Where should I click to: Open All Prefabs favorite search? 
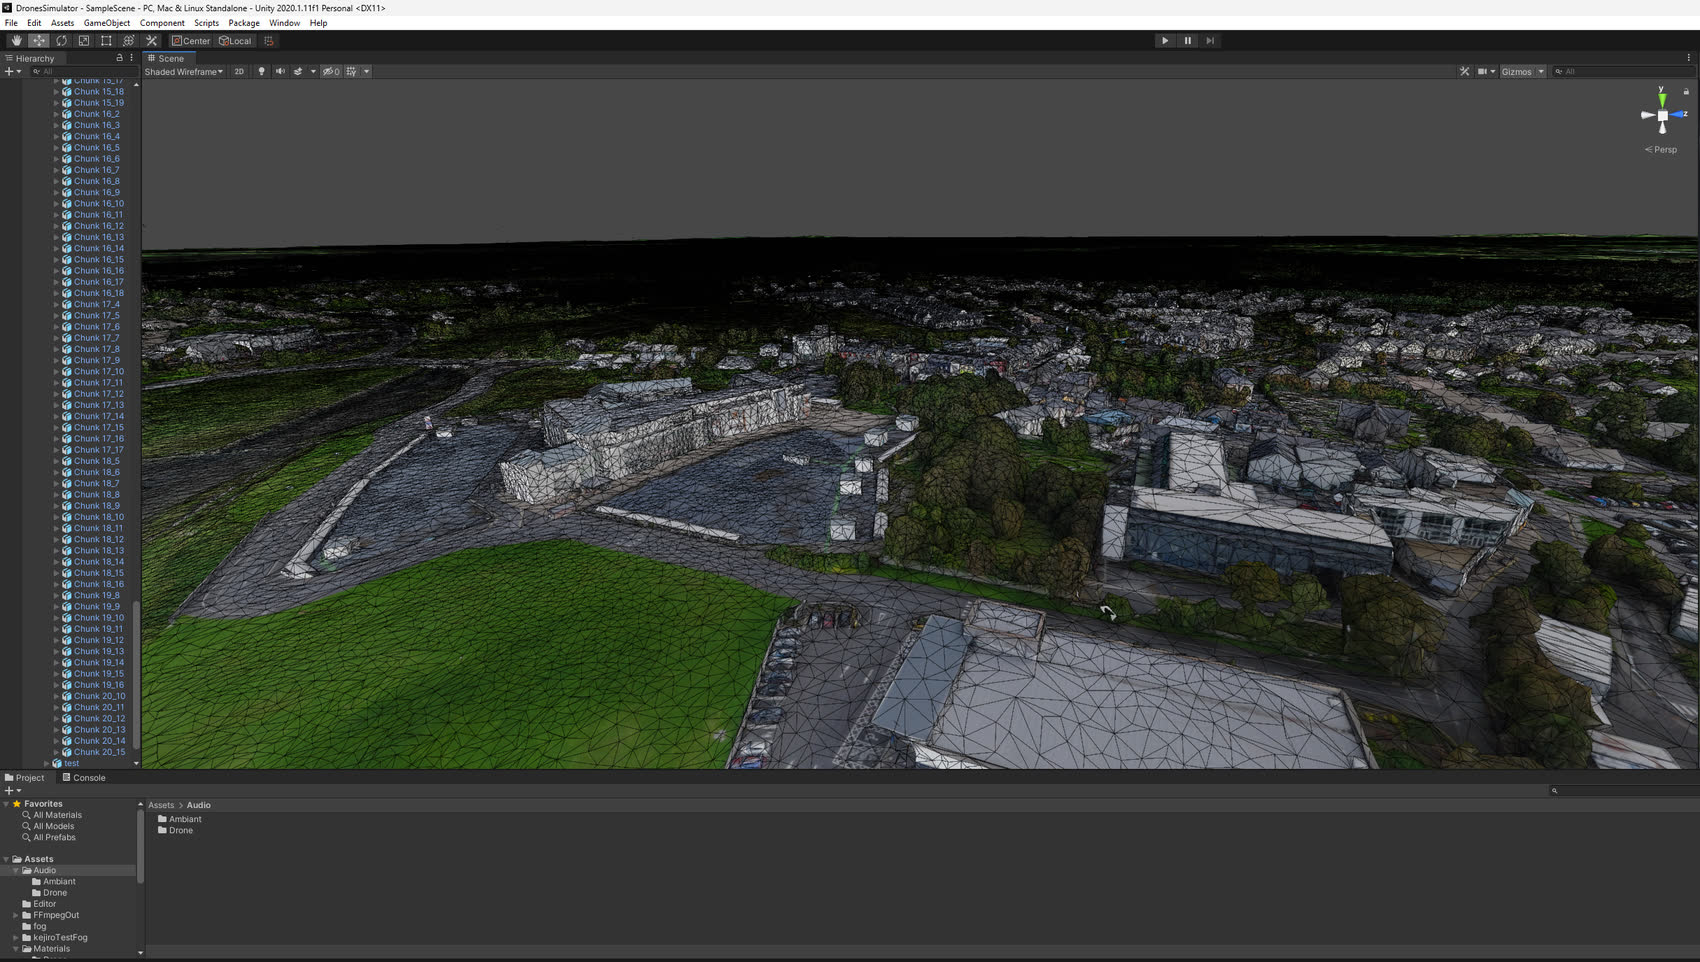click(54, 838)
